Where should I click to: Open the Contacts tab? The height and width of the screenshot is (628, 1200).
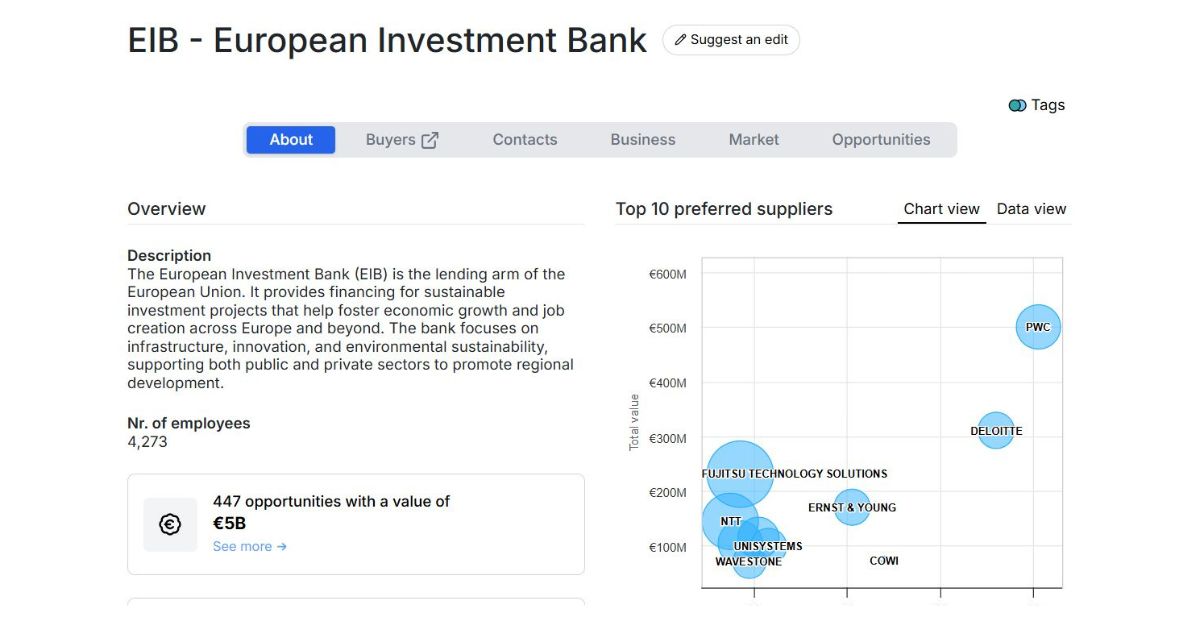524,140
